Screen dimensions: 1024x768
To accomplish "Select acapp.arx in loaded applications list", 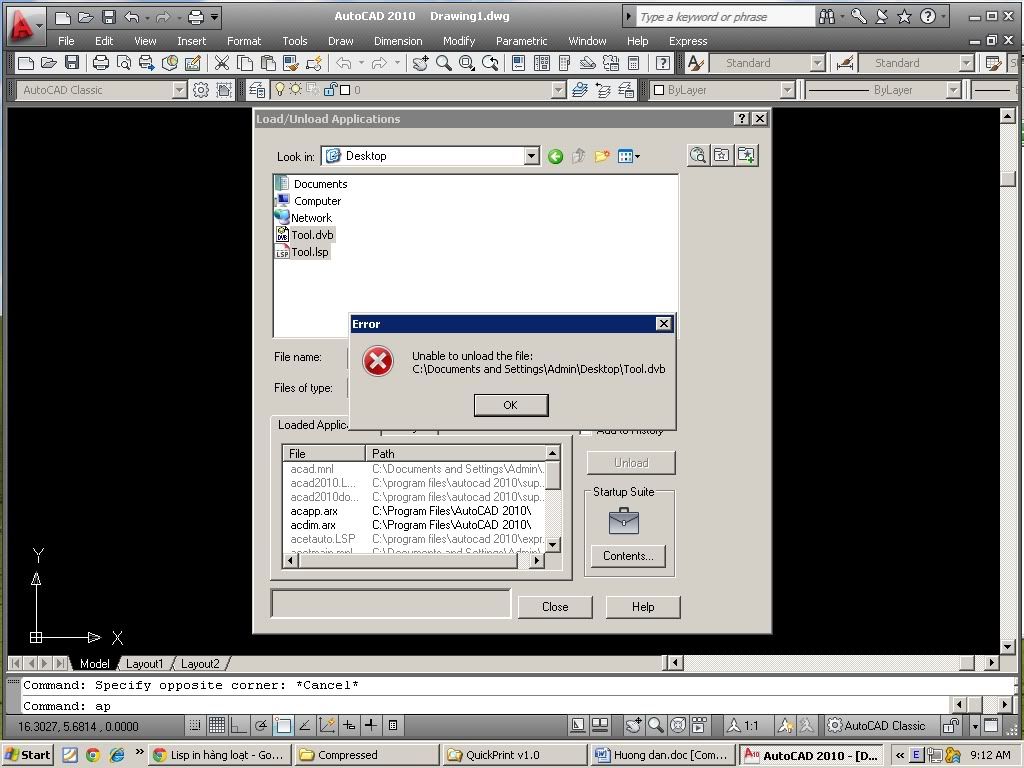I will click(314, 511).
